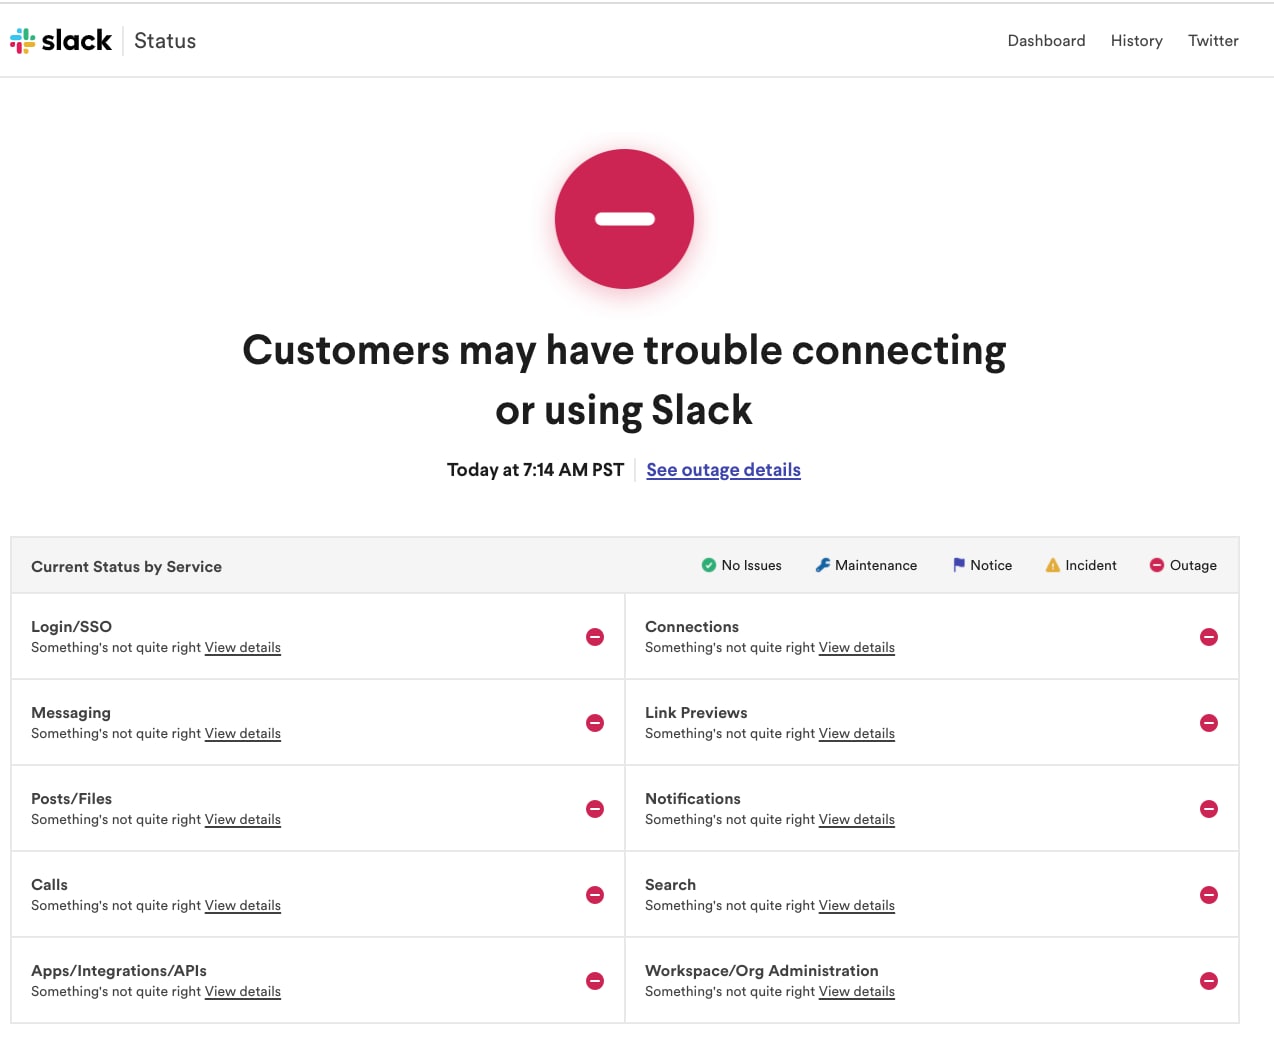1274x1048 pixels.
Task: Click the Status label next to Slack logo
Action: pyautogui.click(x=165, y=41)
